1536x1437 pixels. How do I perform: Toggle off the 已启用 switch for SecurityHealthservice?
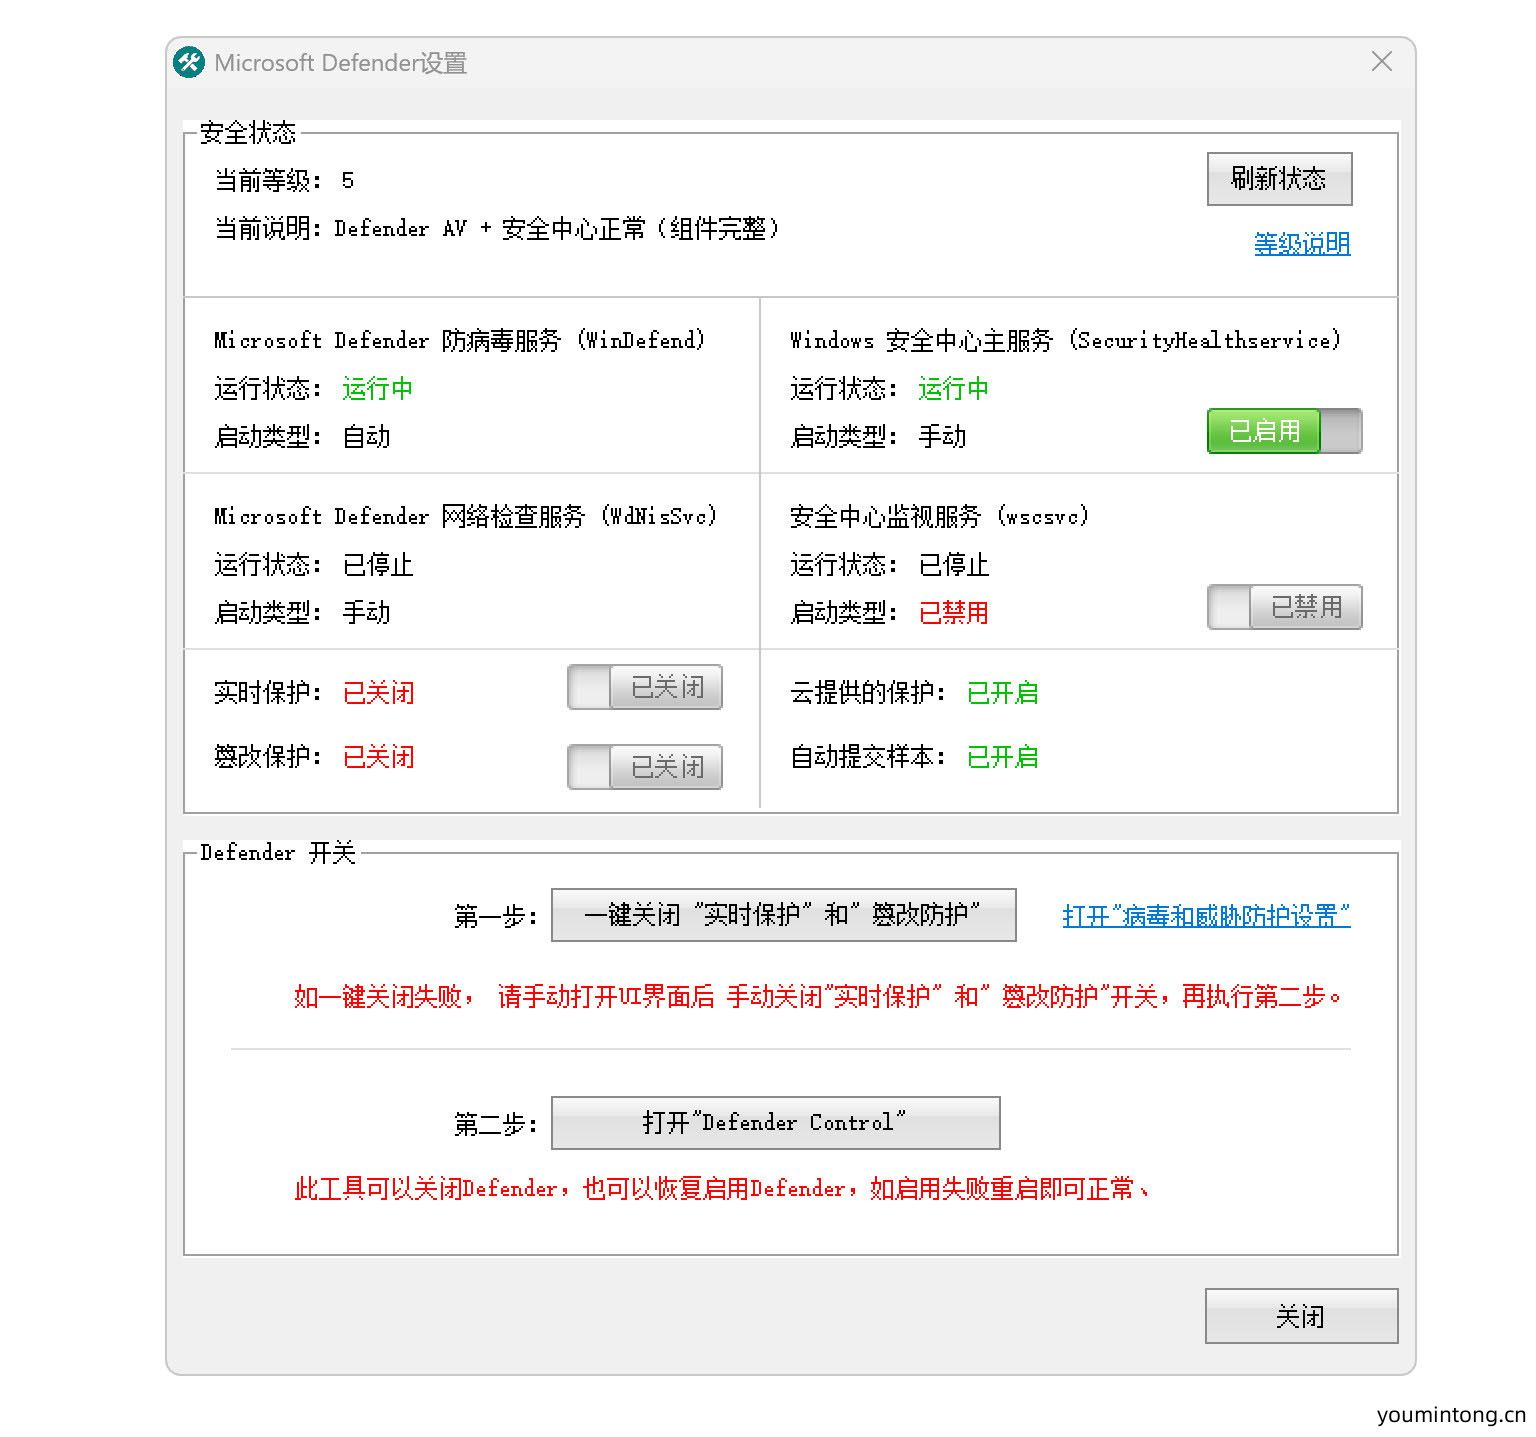(1284, 431)
